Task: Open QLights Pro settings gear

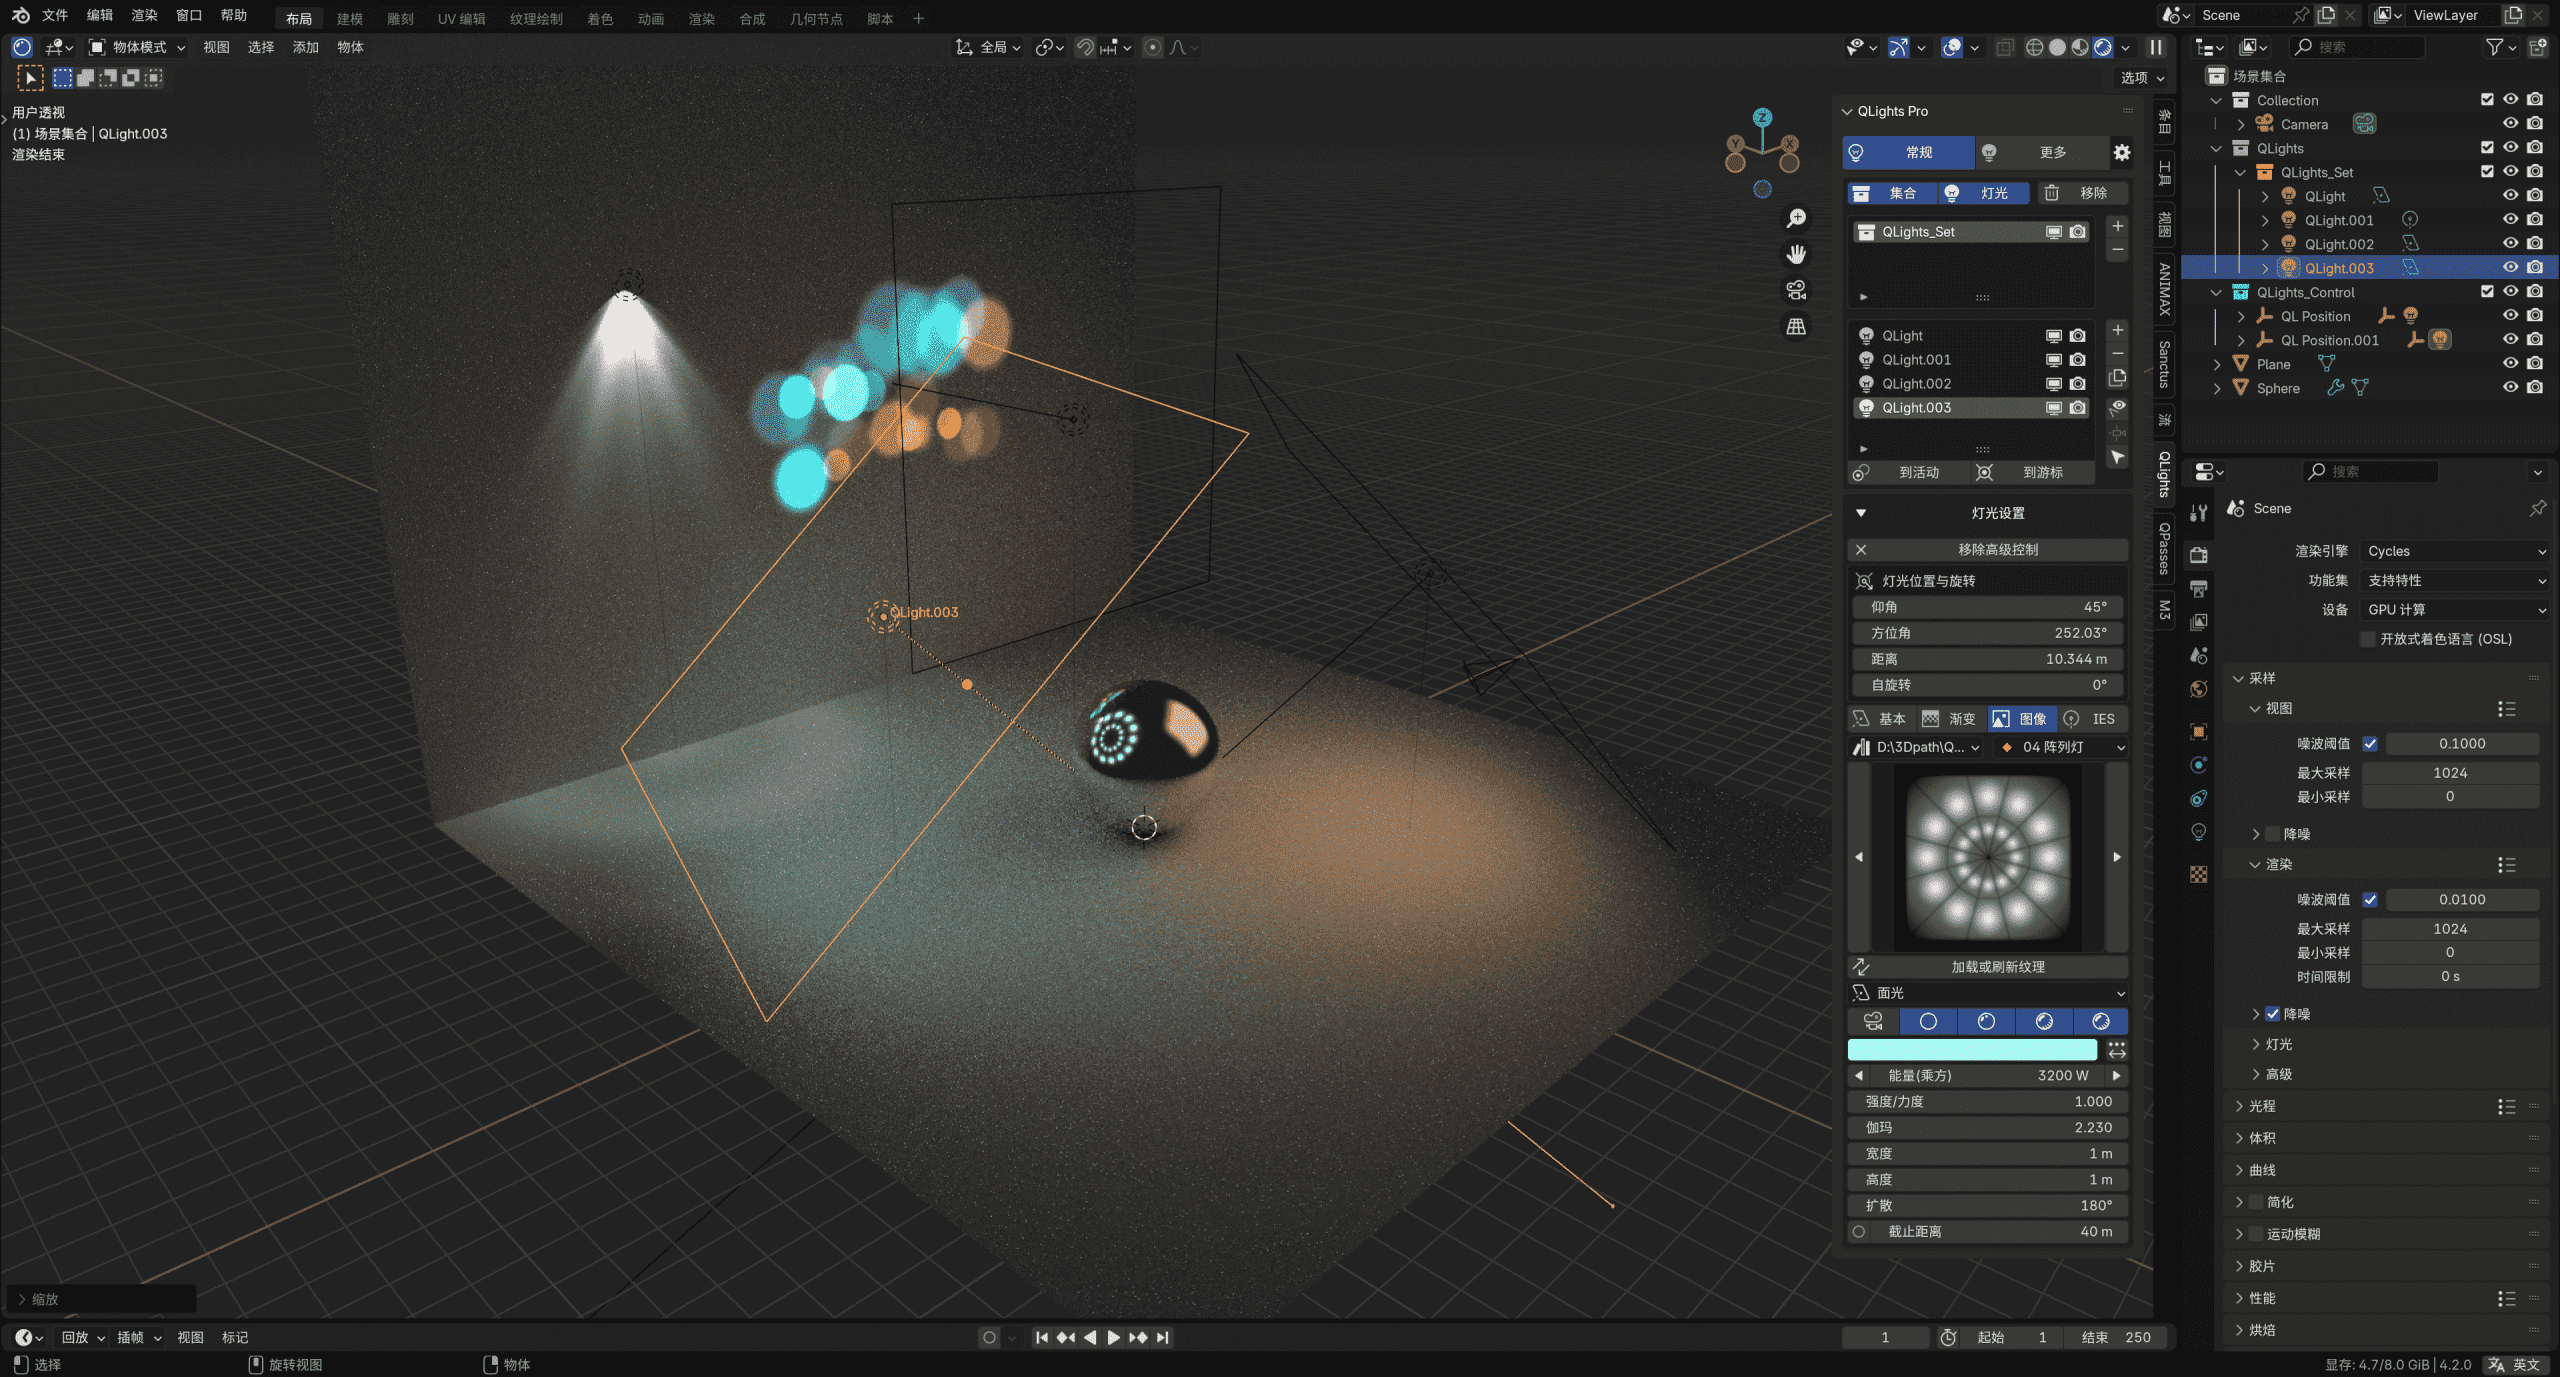Action: pyautogui.click(x=2121, y=152)
